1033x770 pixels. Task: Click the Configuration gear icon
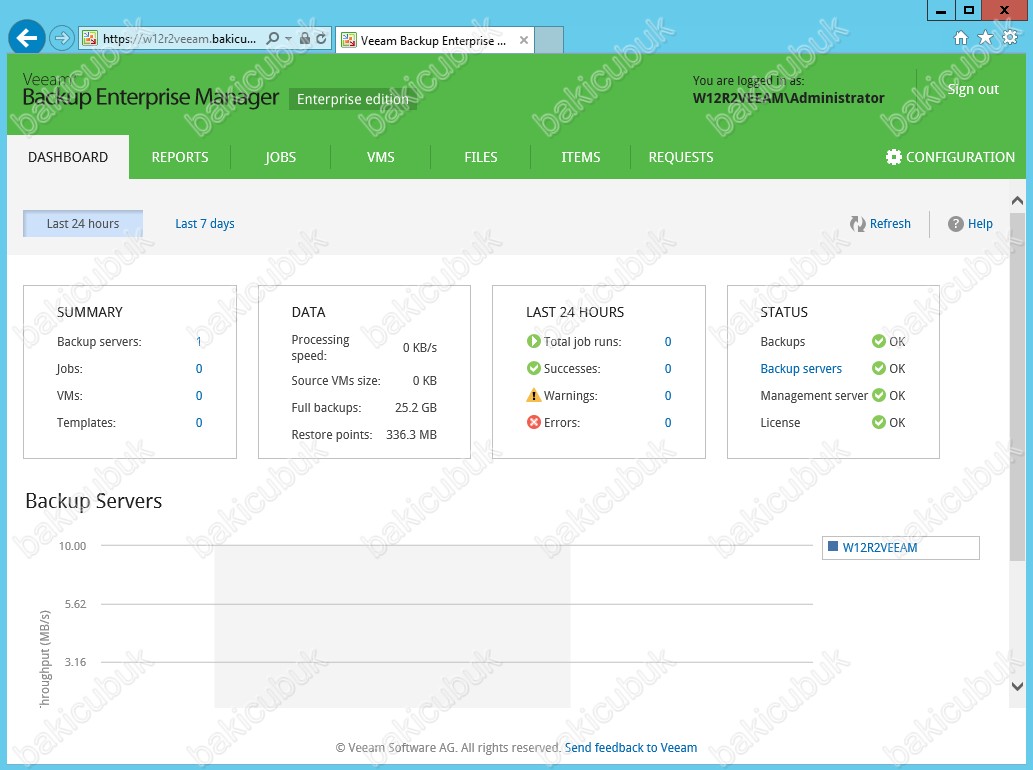click(x=893, y=157)
